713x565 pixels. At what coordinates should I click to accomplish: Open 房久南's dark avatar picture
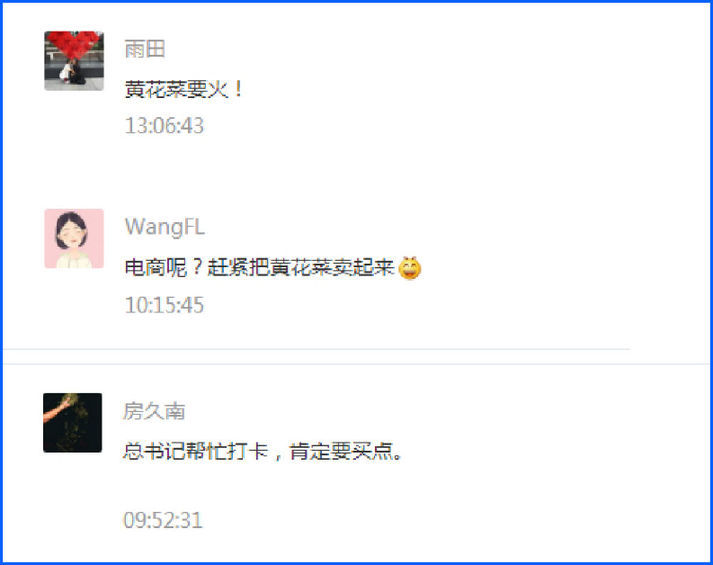(x=73, y=423)
